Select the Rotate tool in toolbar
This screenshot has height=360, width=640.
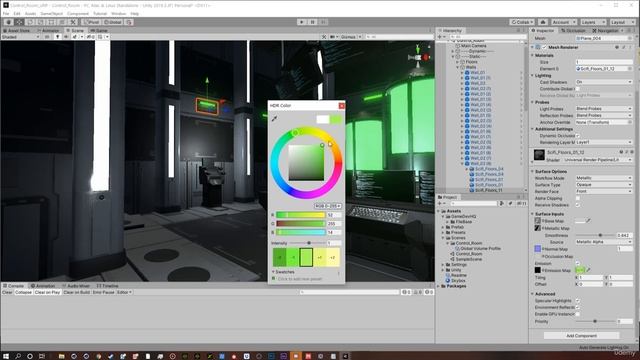pyautogui.click(x=30, y=22)
